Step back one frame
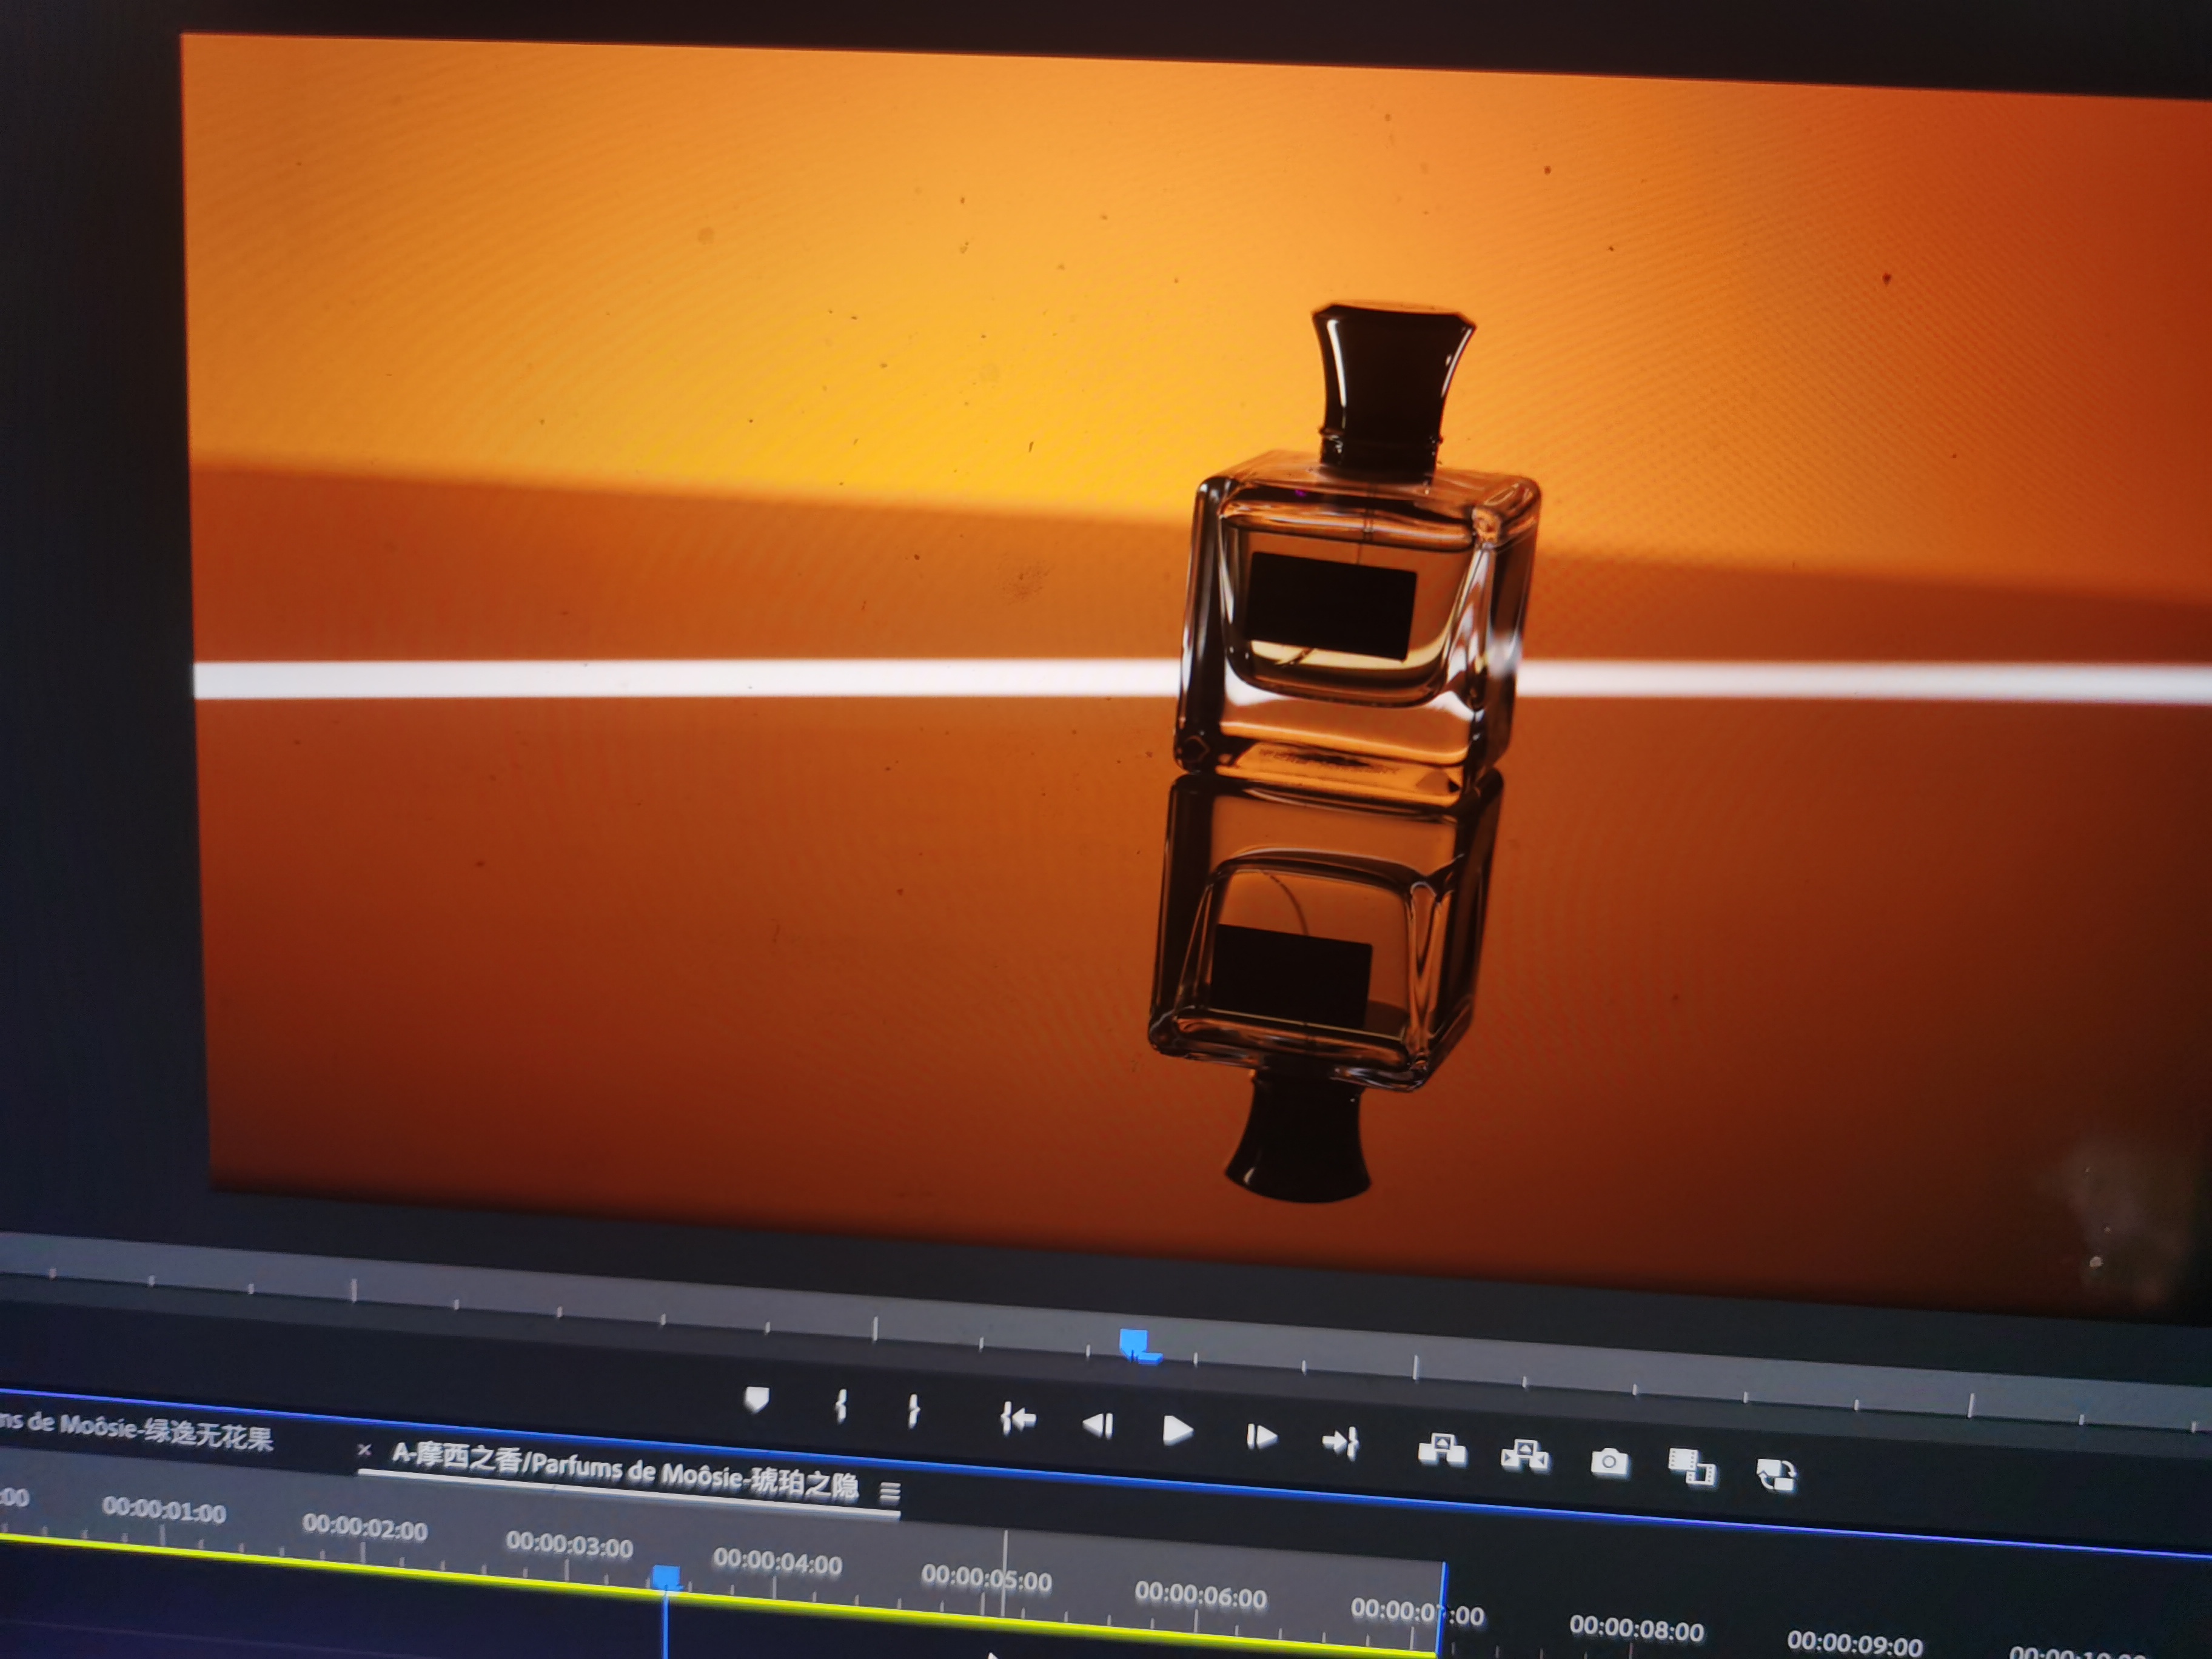The height and width of the screenshot is (1659, 2212). coord(1098,1425)
